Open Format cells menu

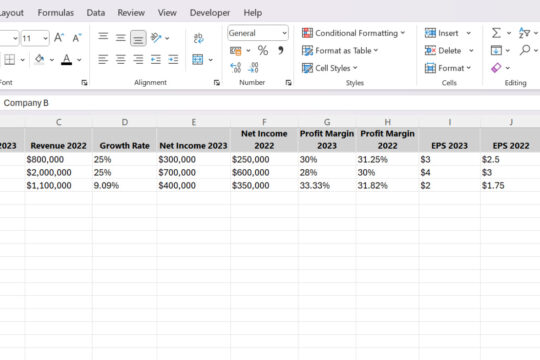[x=448, y=68]
